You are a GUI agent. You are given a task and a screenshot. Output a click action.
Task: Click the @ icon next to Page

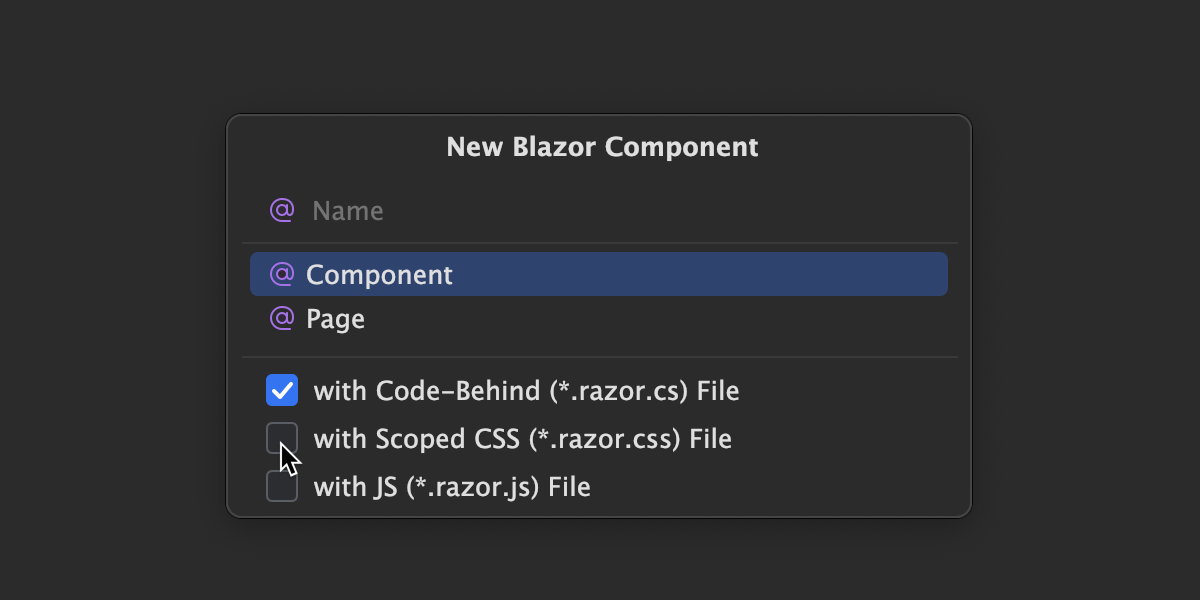tap(282, 319)
